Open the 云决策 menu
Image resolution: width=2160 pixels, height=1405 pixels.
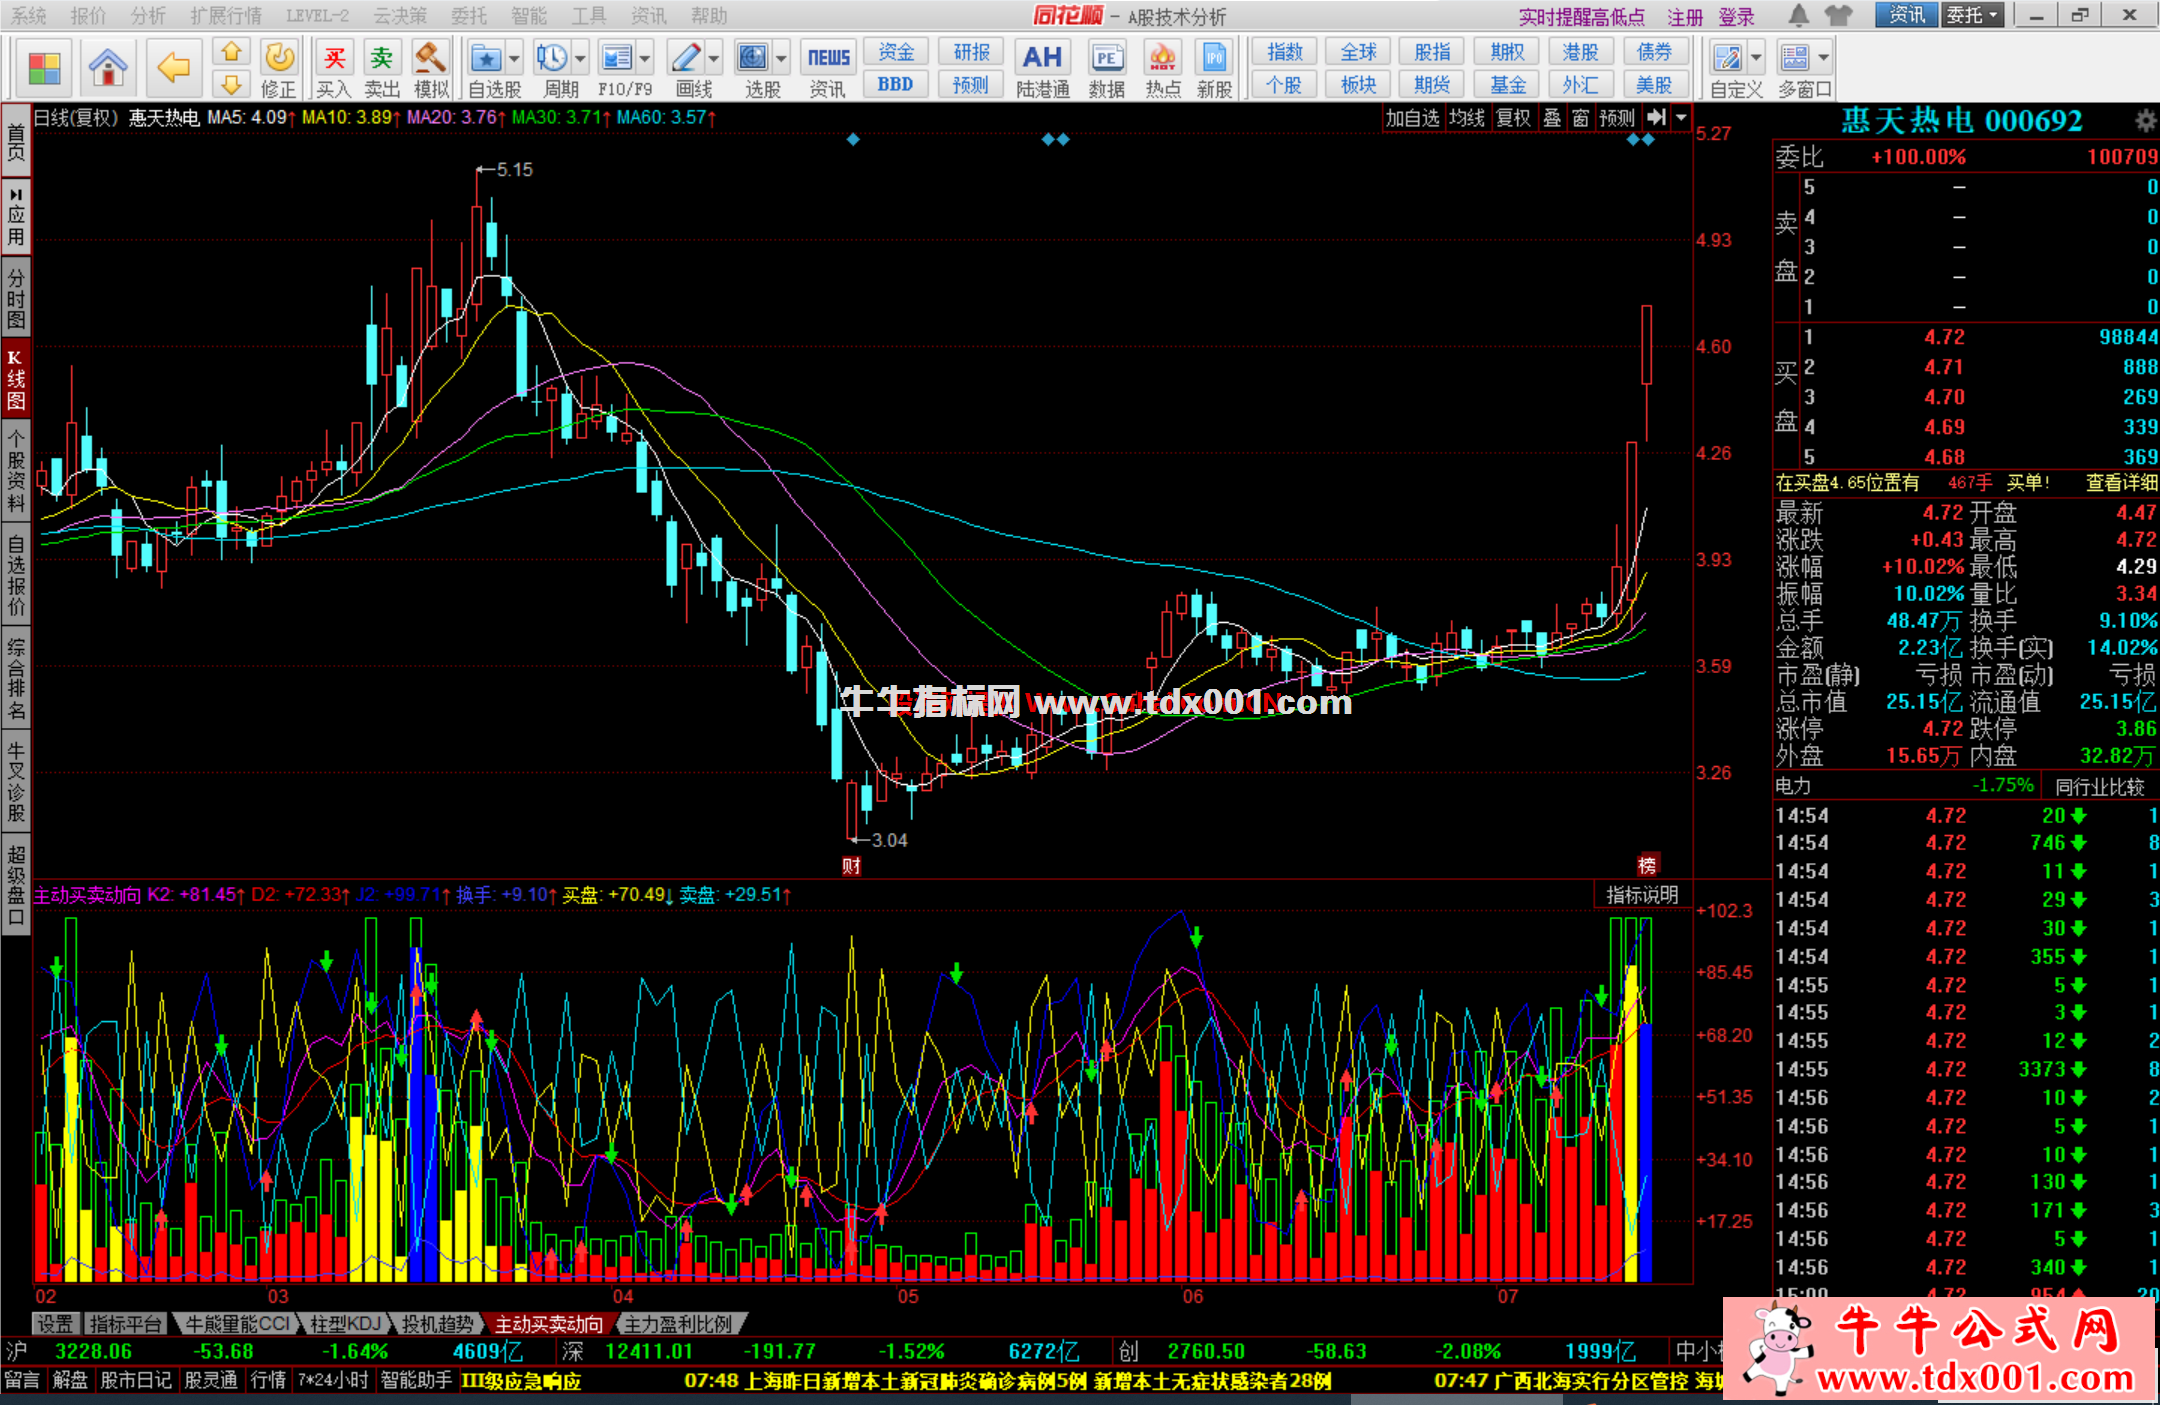400,15
